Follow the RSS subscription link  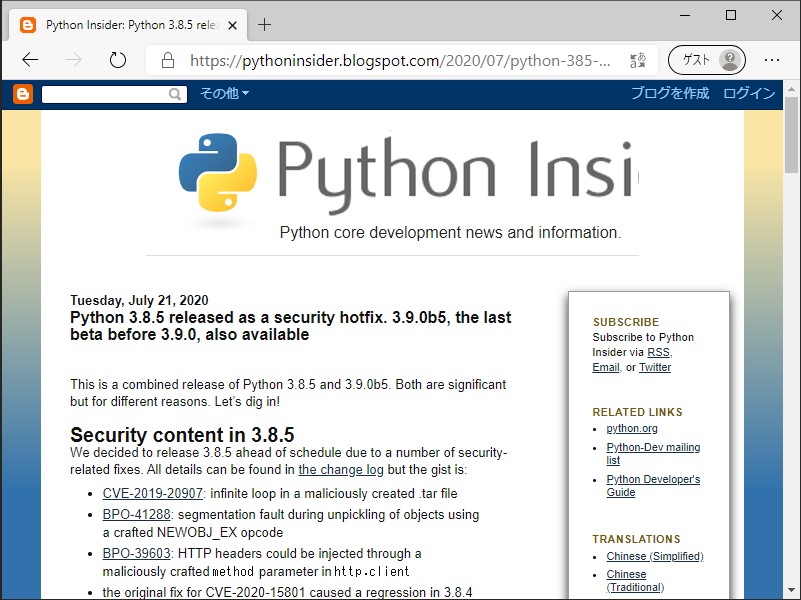[657, 352]
